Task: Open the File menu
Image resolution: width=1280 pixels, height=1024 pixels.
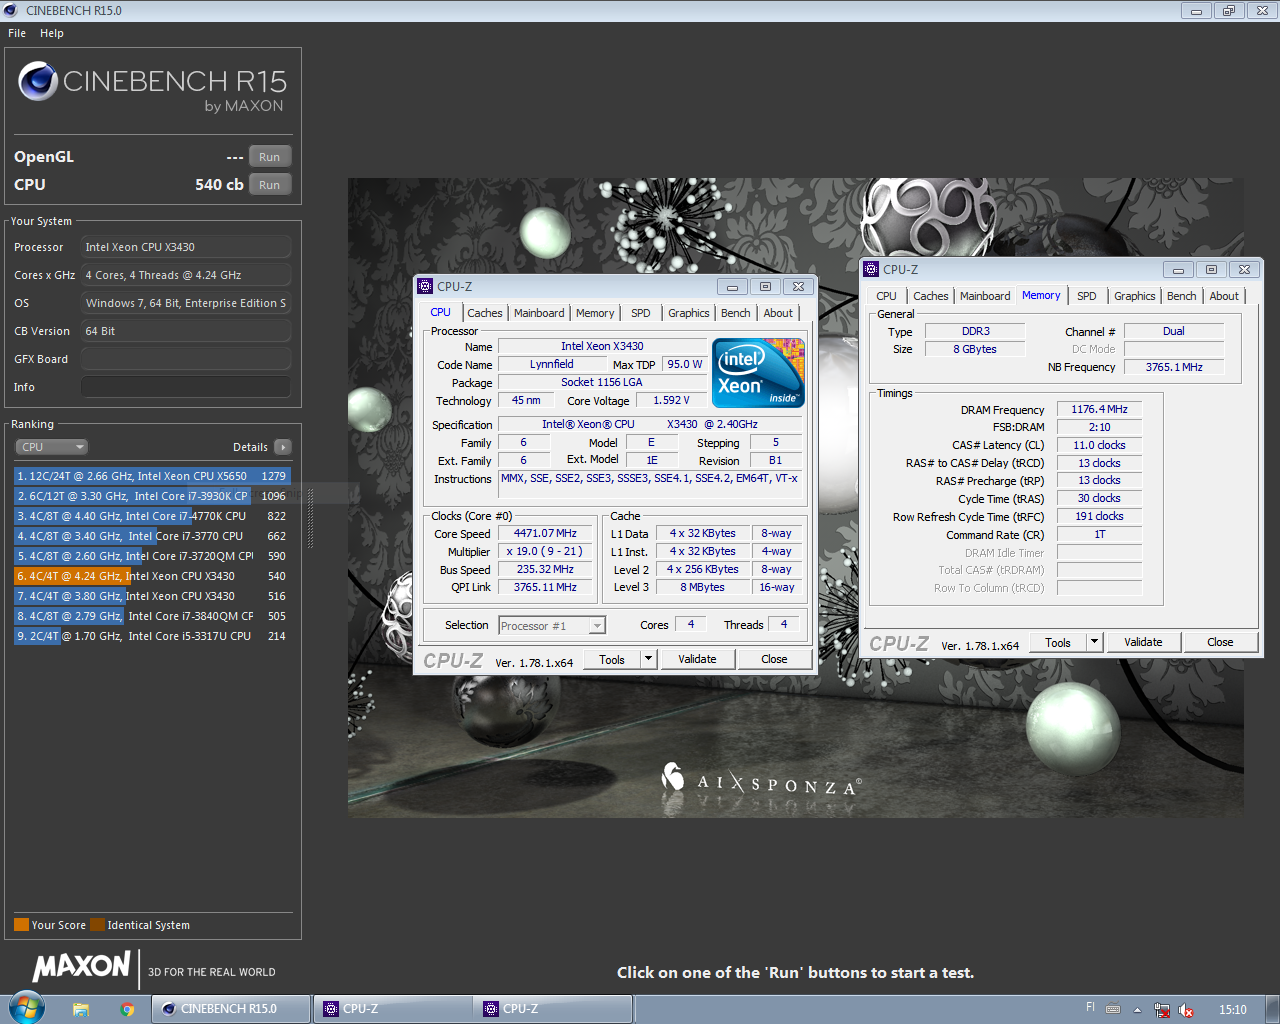Action: [x=17, y=33]
